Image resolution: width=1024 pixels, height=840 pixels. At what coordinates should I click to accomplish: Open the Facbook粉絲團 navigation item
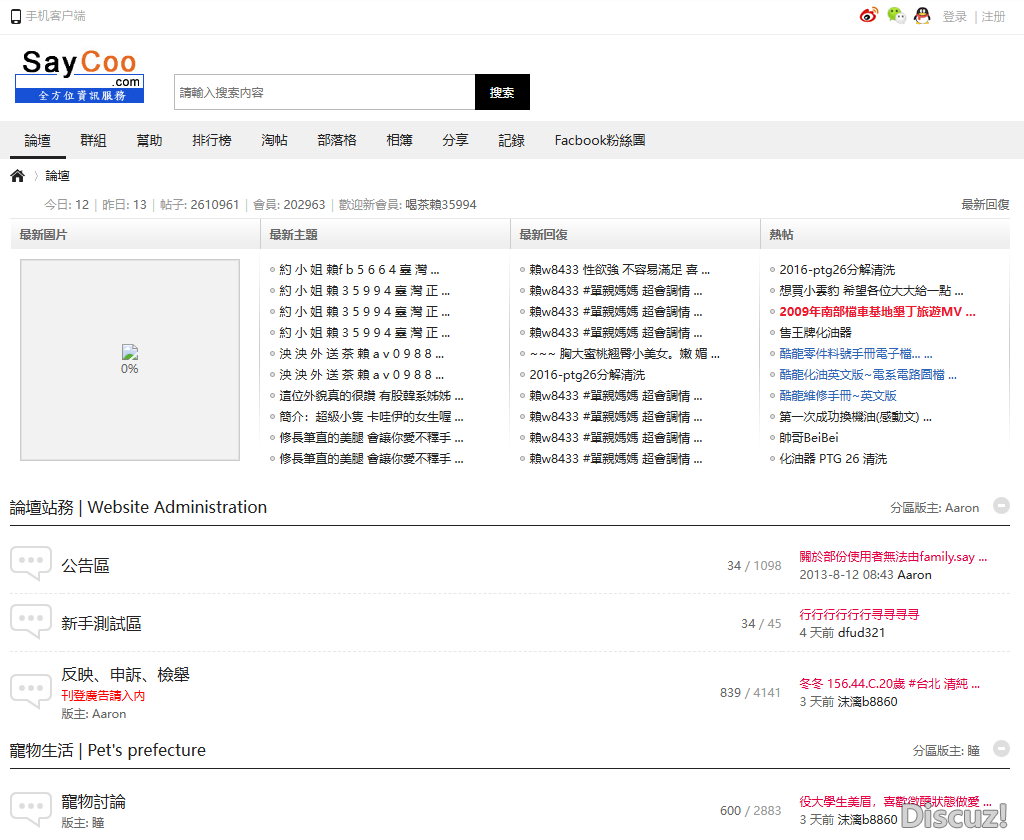600,140
